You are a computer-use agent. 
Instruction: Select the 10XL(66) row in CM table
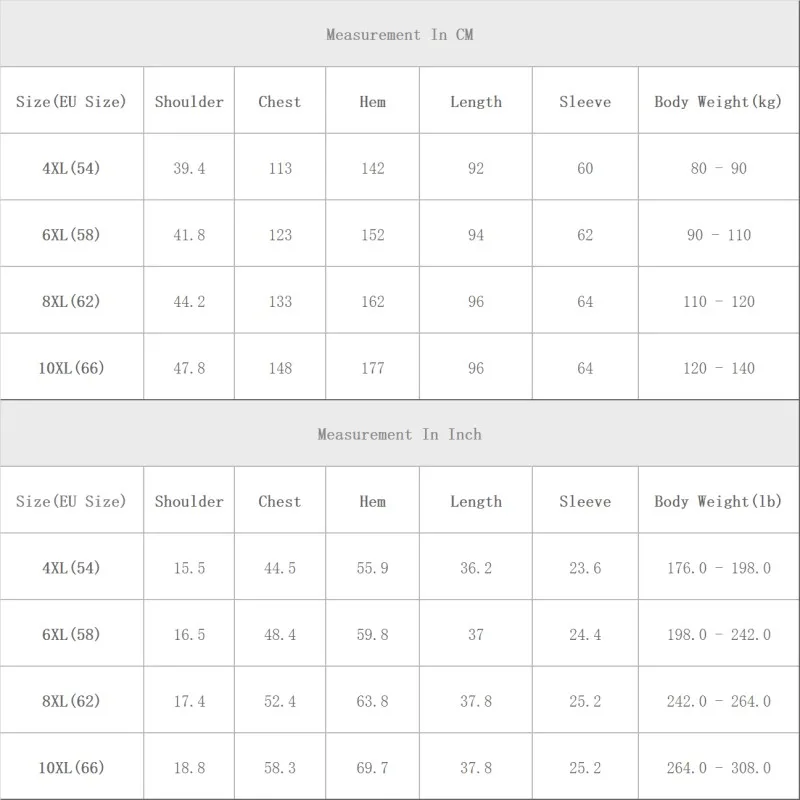click(399, 366)
